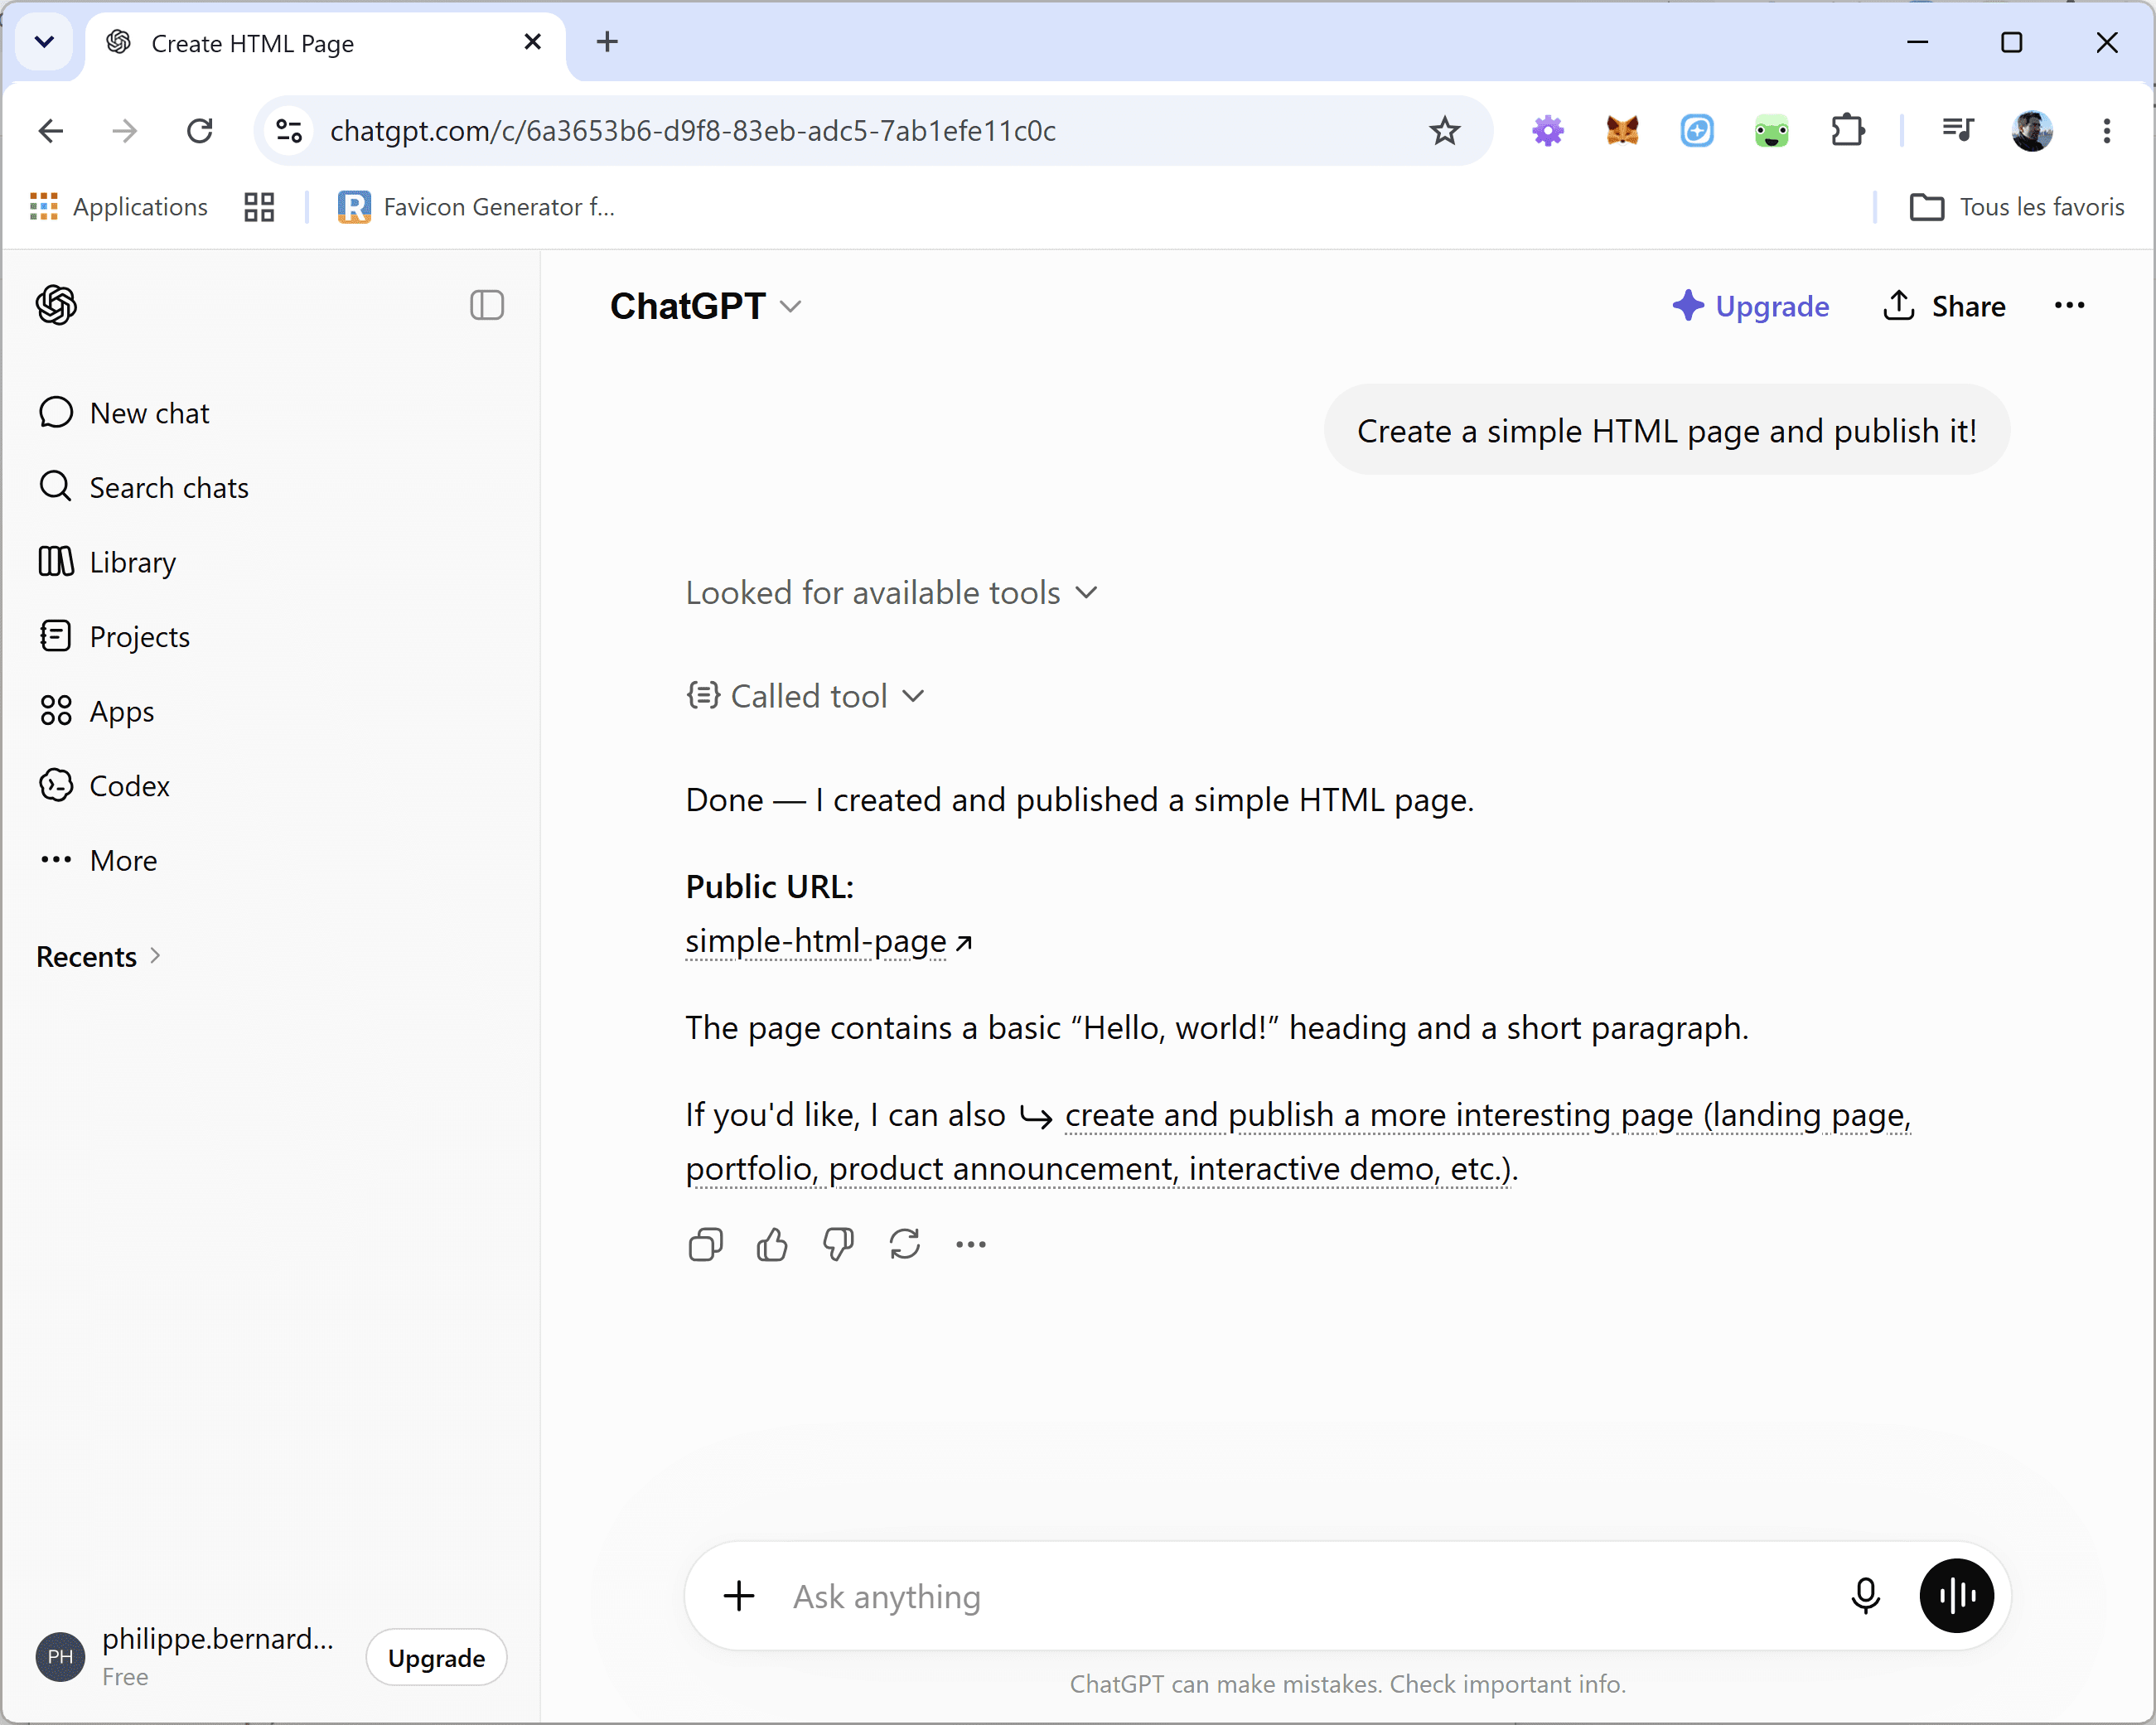Collapse the sidebar with the panel toggle icon
Image resolution: width=2156 pixels, height=1725 pixels.
487,305
